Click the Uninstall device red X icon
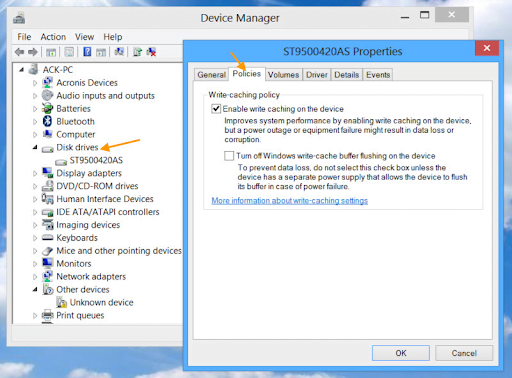Image resolution: width=512 pixels, height=378 pixels. [151, 52]
